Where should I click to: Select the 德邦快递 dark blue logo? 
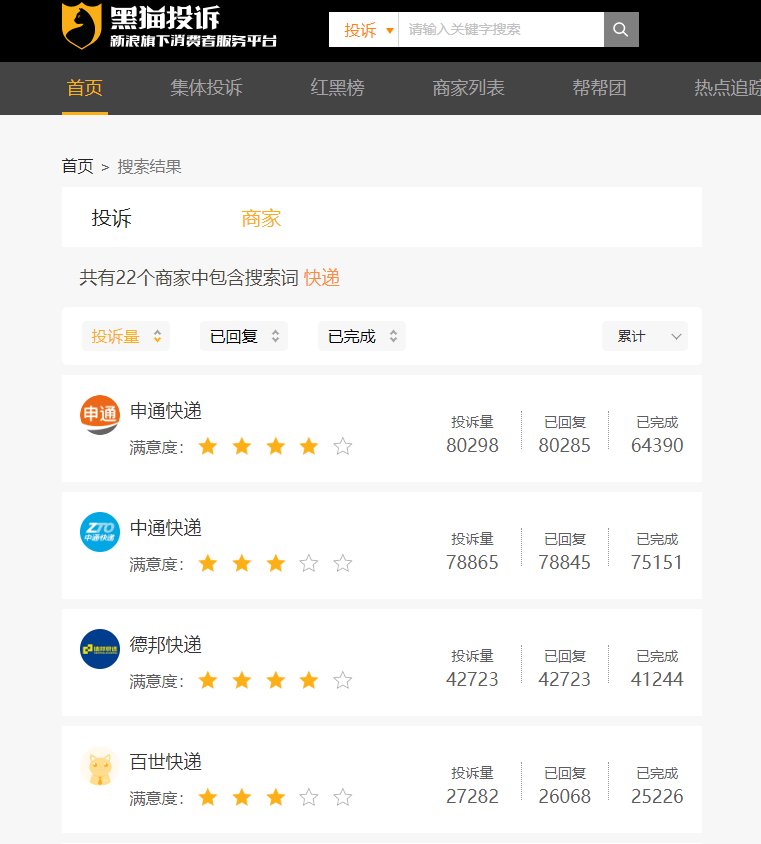tap(100, 648)
